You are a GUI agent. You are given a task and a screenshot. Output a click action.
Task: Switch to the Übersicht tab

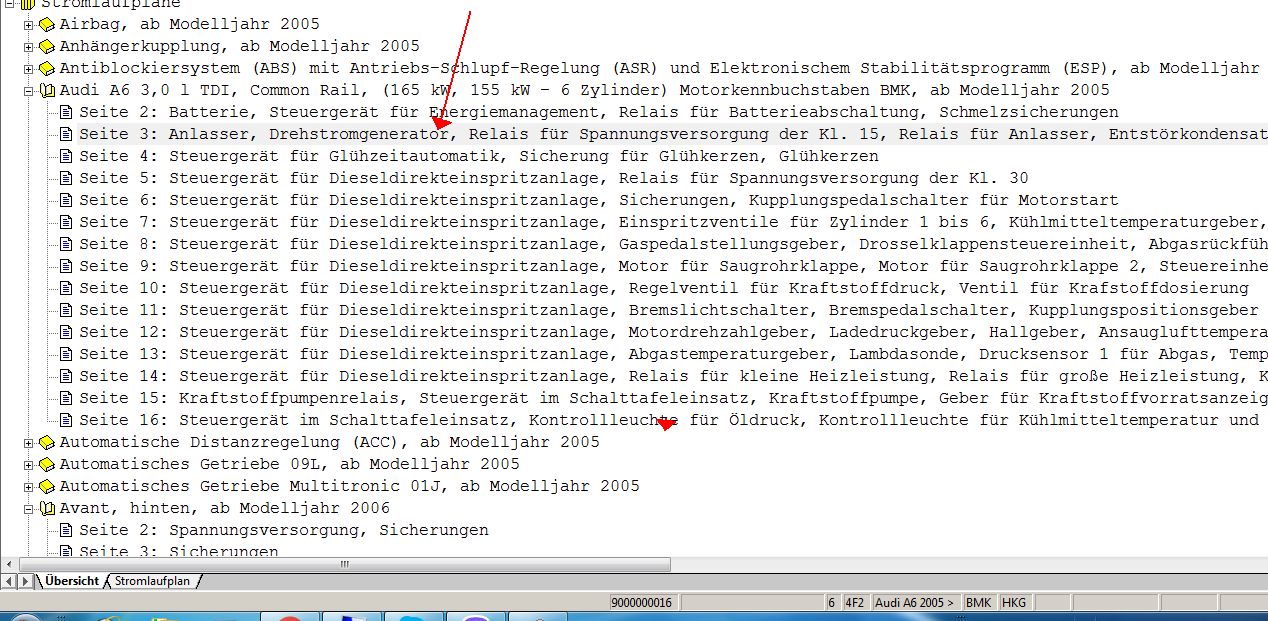tap(71, 580)
